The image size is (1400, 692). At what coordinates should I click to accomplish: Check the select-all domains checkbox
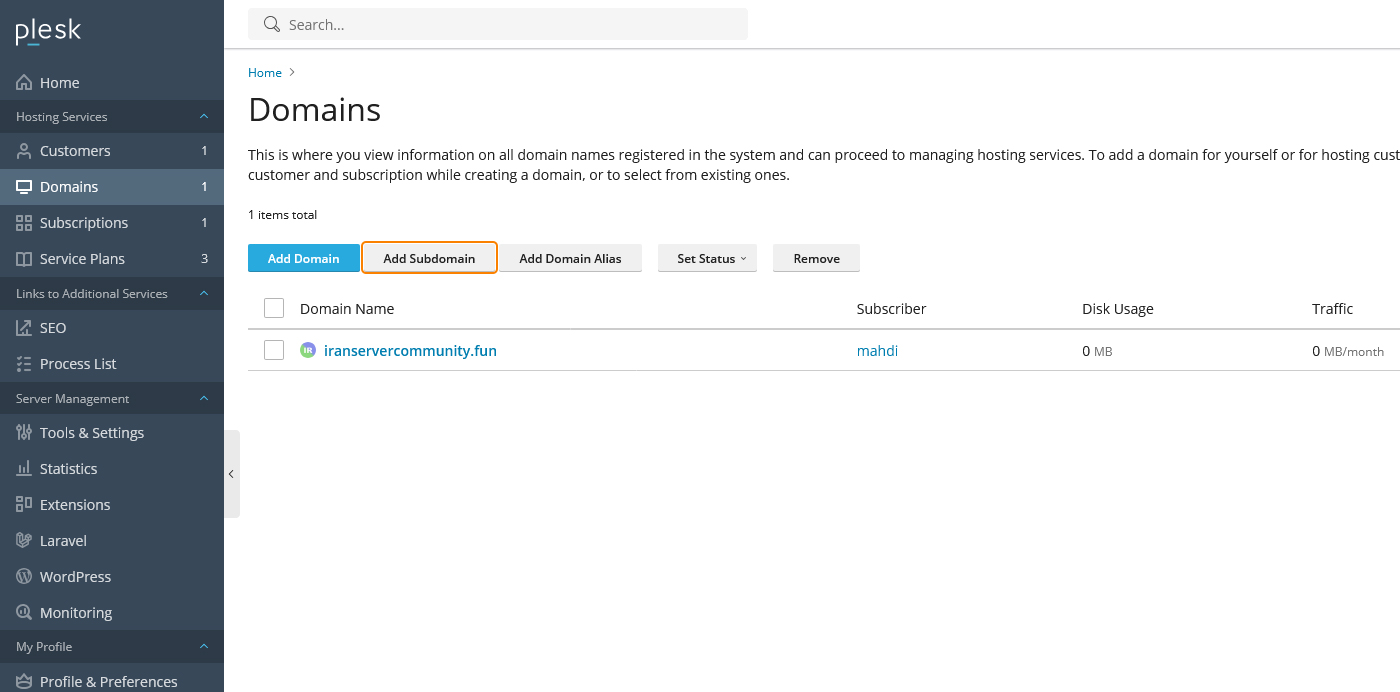(274, 308)
